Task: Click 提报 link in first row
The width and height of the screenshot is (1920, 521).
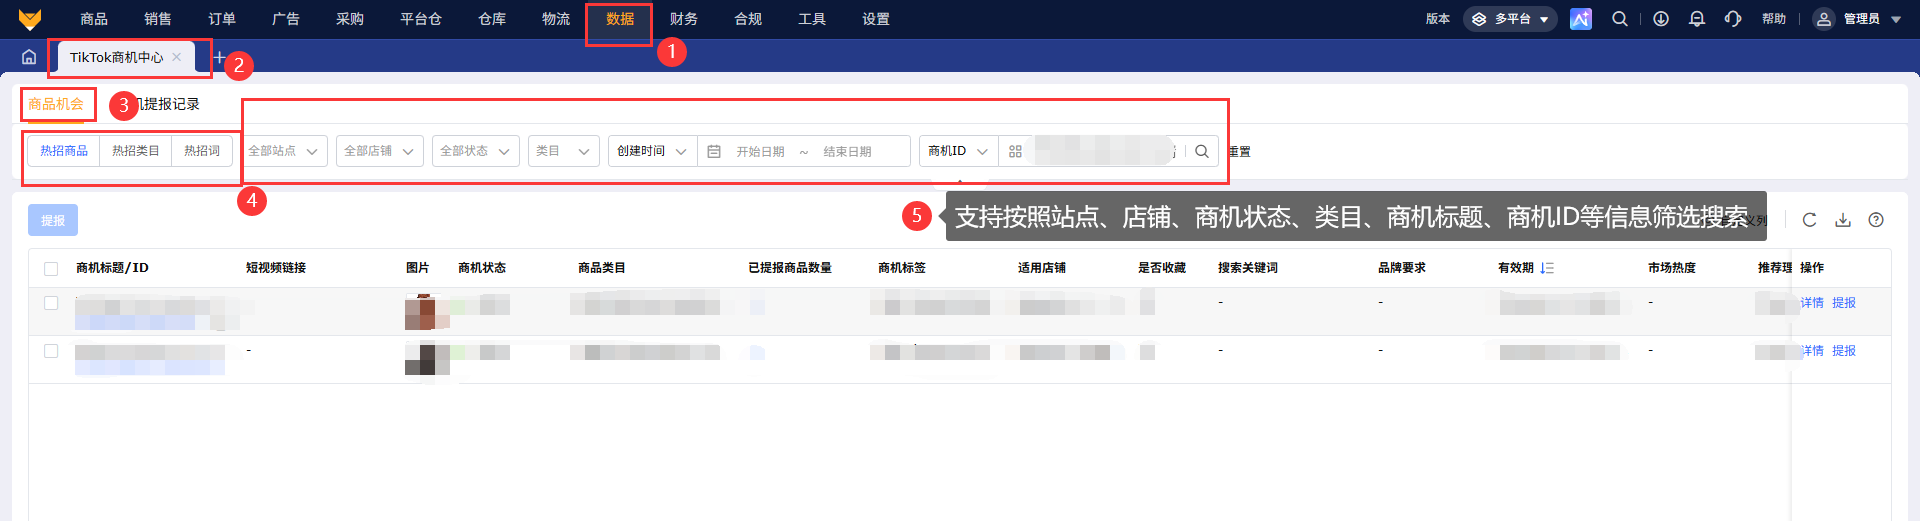Action: 1844,303
